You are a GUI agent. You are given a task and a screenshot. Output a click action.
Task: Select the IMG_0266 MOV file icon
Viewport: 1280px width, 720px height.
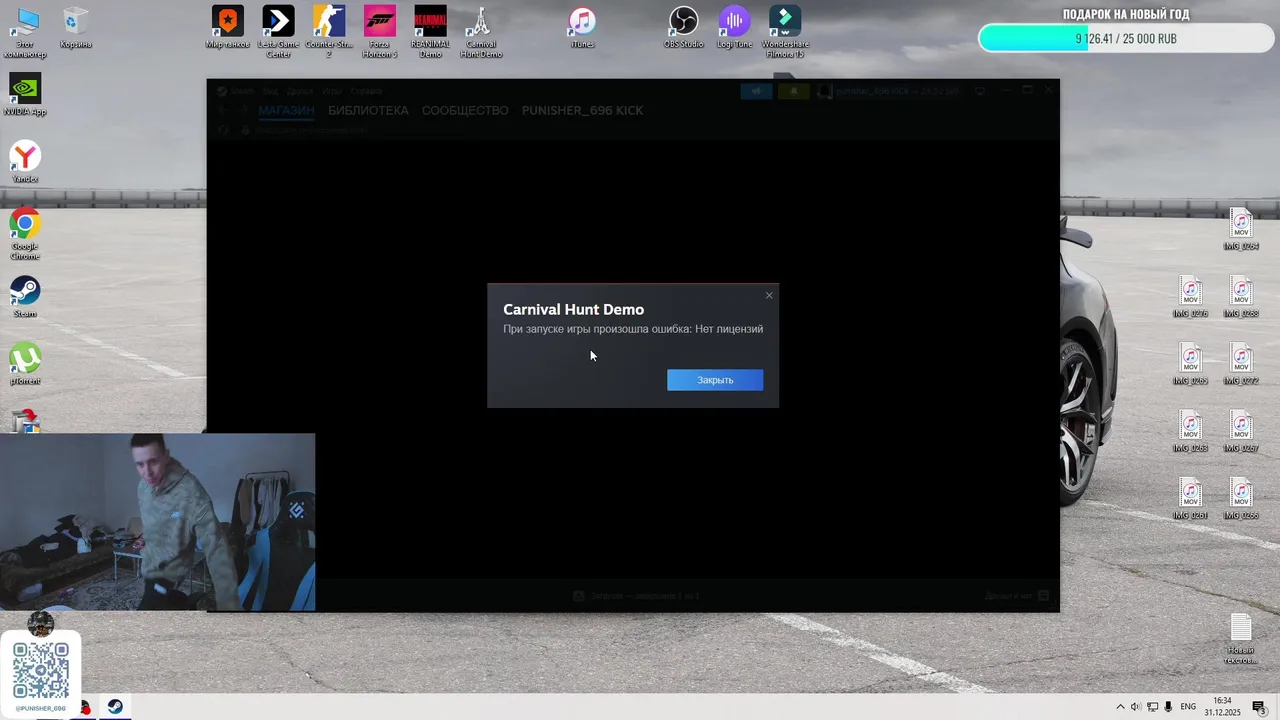click(x=1241, y=498)
